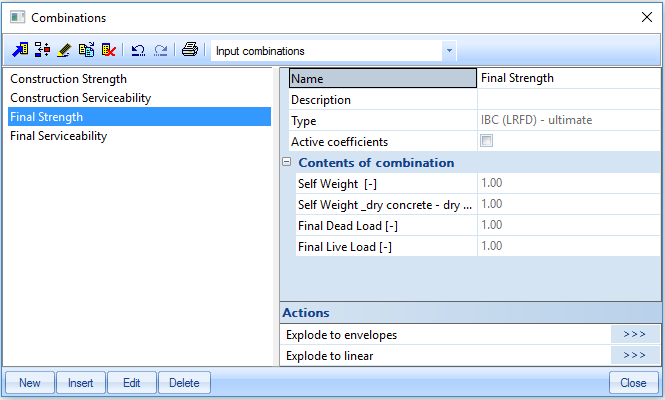Click Explode to linear action arrow
Screen dimensions: 665x400
click(634, 356)
